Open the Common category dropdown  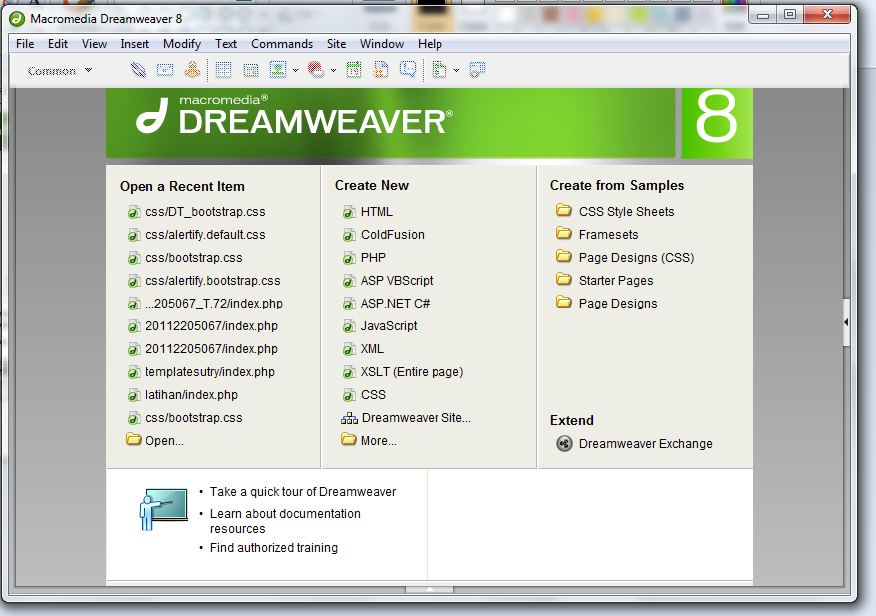(60, 71)
